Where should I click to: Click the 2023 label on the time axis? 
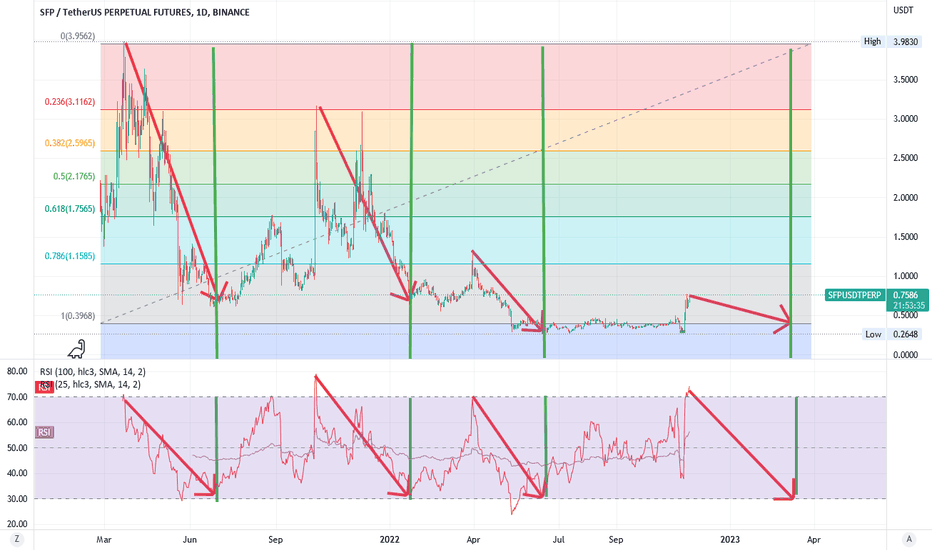coord(730,539)
